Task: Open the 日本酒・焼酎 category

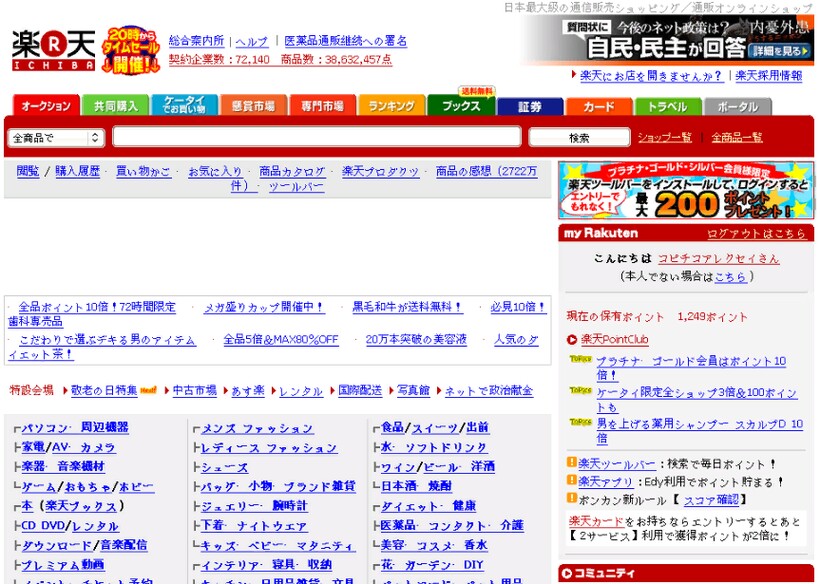Action: [x=416, y=486]
